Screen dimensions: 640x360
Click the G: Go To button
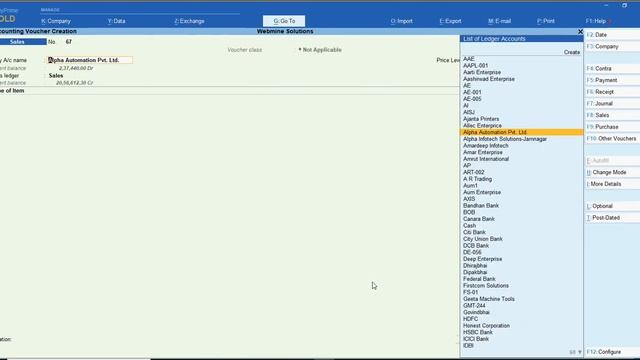click(284, 21)
